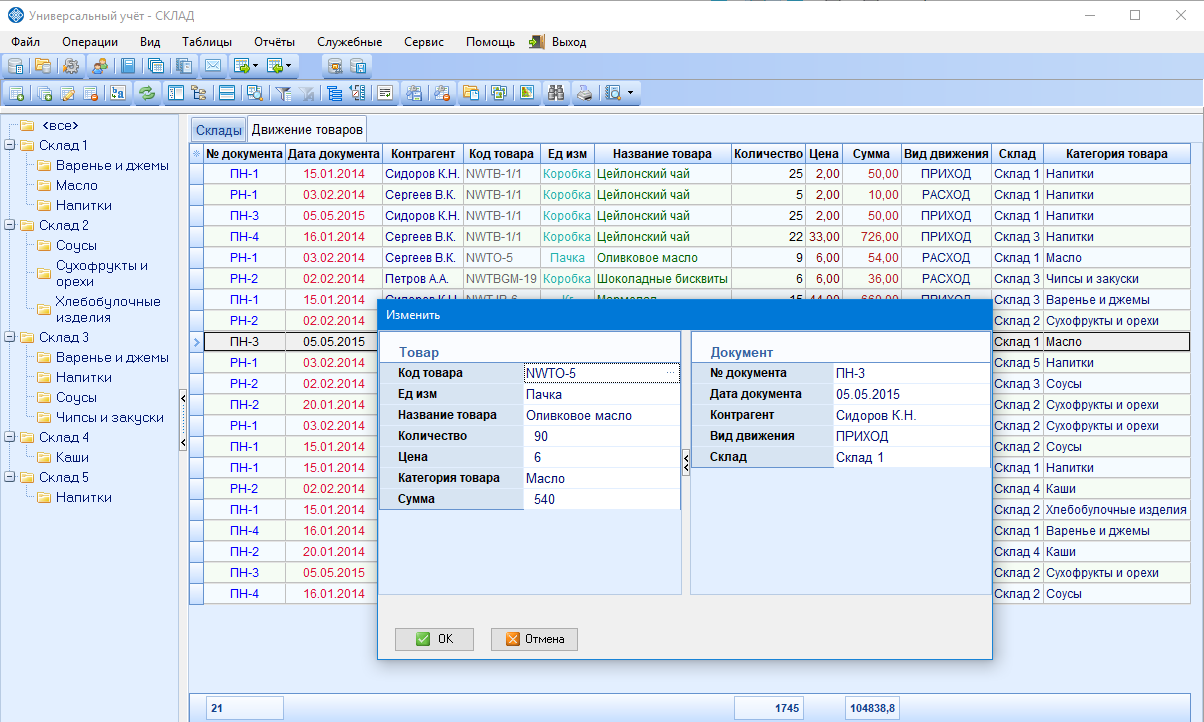
Task: Click the funnel filter icon
Action: [284, 93]
